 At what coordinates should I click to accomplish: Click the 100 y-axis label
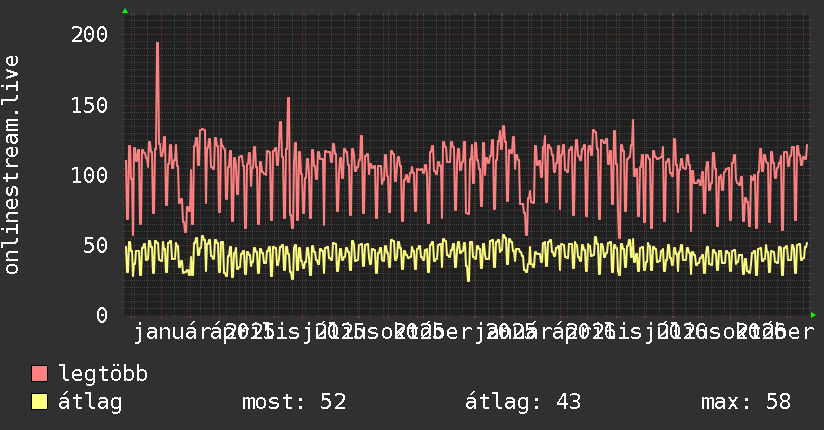[89, 175]
